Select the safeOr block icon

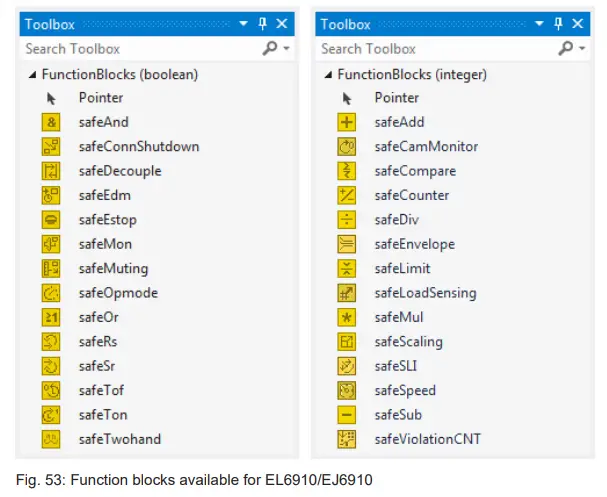[x=51, y=317]
